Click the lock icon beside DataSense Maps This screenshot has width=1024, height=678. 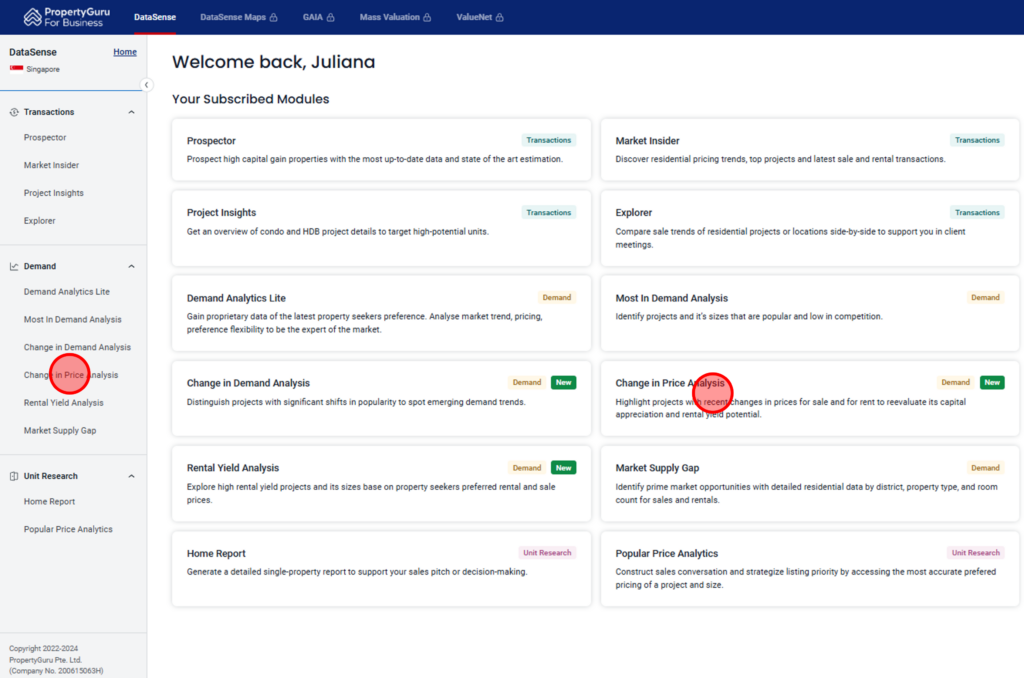(x=274, y=17)
